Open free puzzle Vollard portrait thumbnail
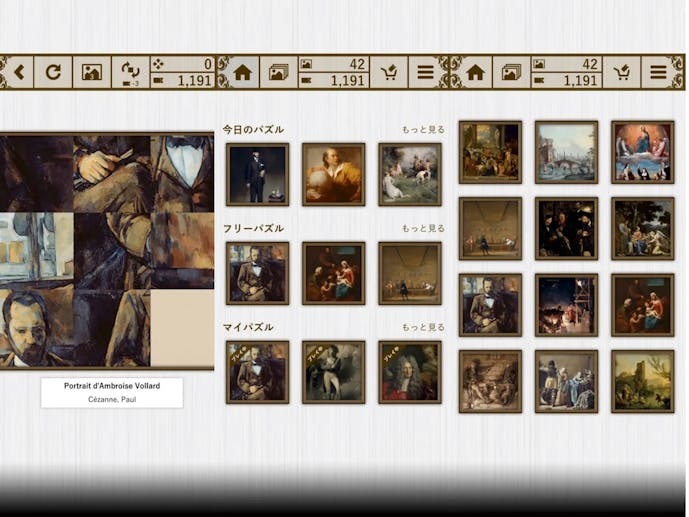Screen dimensions: 689x517 [x=257, y=273]
